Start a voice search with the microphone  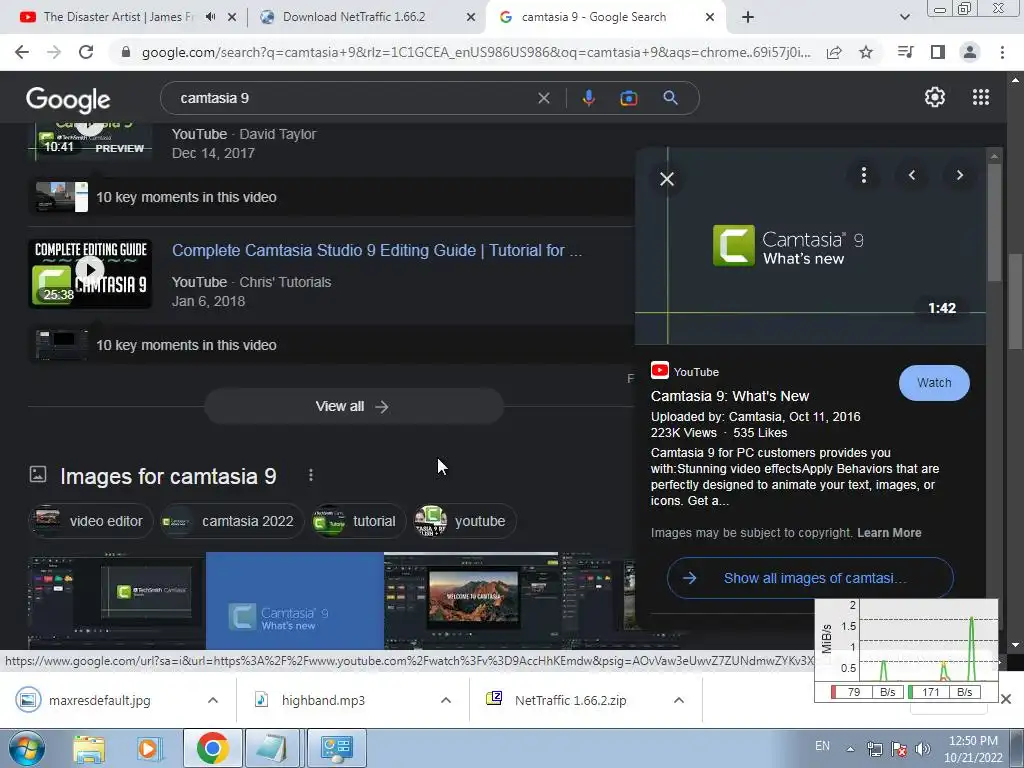coord(588,98)
